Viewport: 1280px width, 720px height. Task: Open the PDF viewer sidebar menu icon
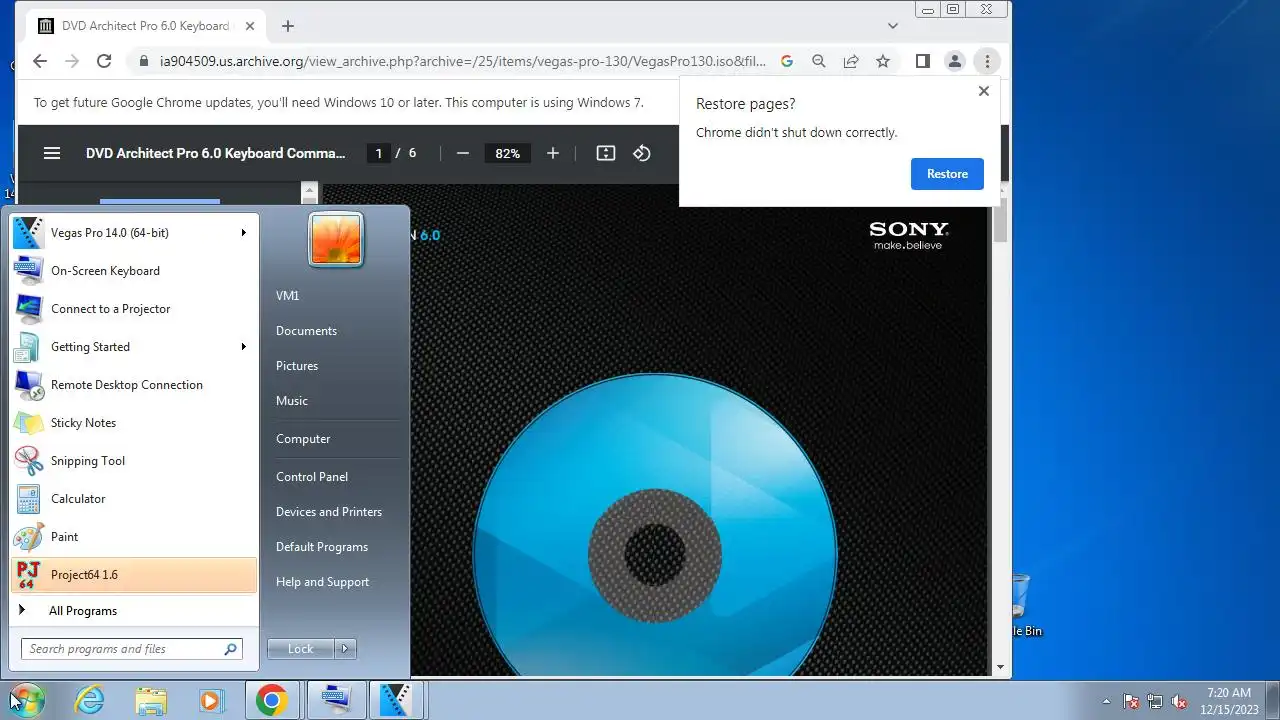52,153
